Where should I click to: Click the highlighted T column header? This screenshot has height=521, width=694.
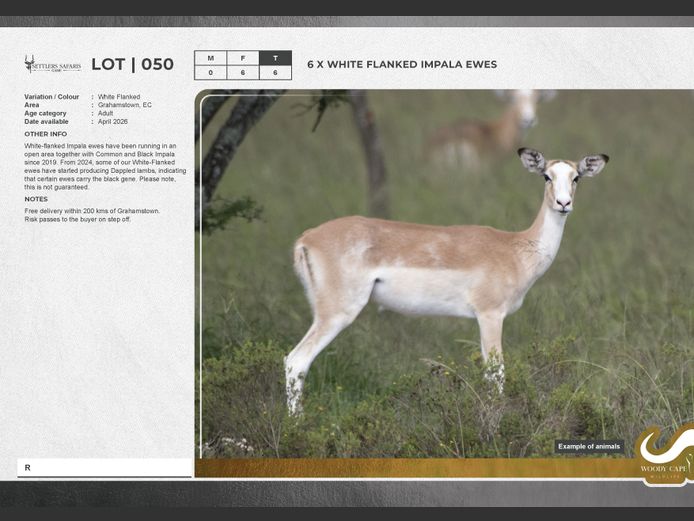(275, 58)
